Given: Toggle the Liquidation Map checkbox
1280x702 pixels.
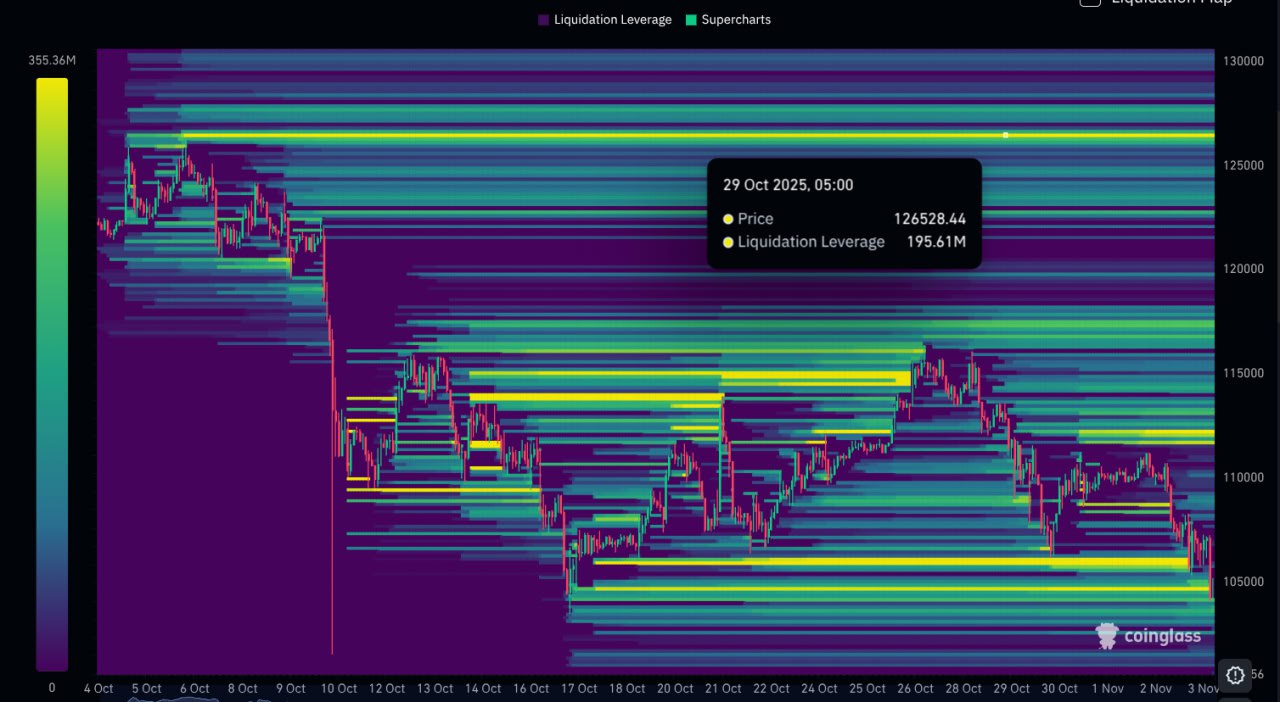Looking at the screenshot, I should coord(1090,3).
